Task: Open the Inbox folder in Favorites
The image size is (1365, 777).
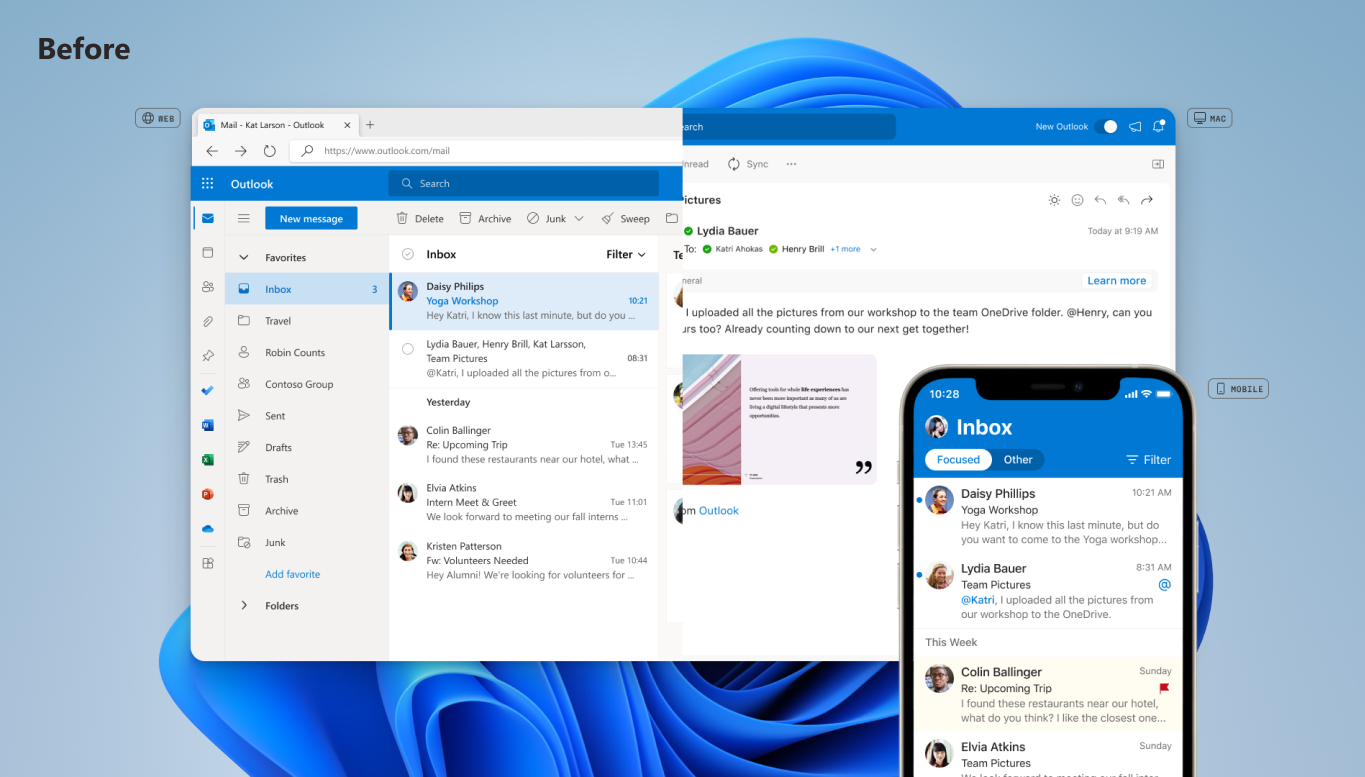Action: 306,289
